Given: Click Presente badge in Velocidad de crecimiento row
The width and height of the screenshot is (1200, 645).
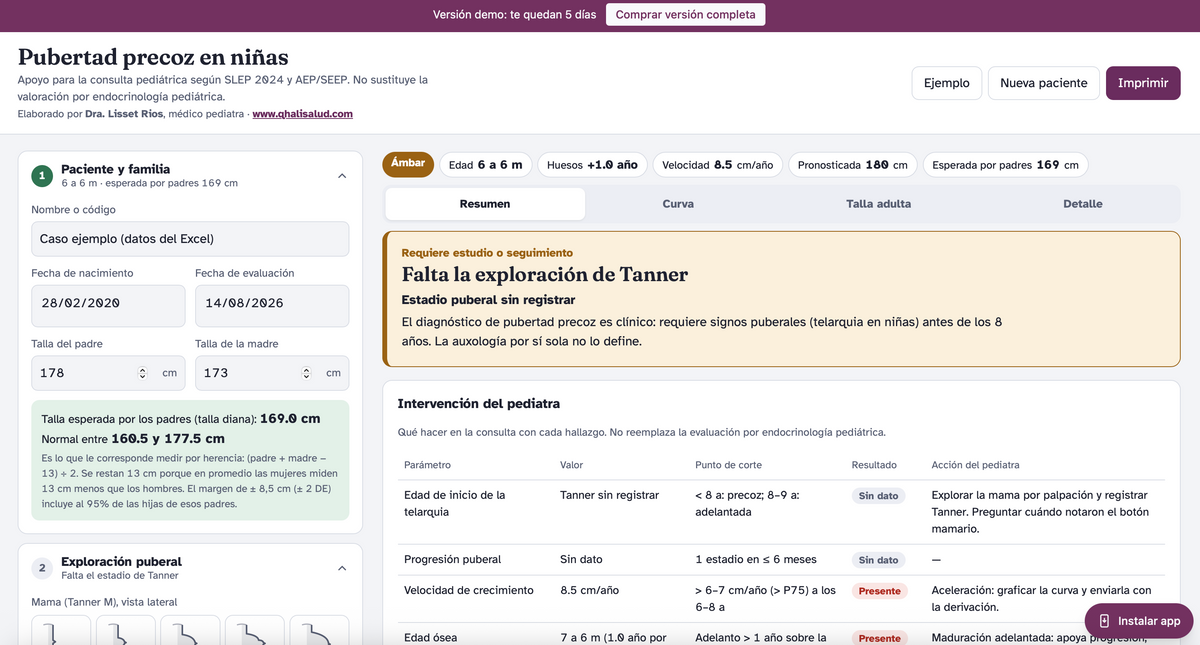Looking at the screenshot, I should pyautogui.click(x=880, y=591).
